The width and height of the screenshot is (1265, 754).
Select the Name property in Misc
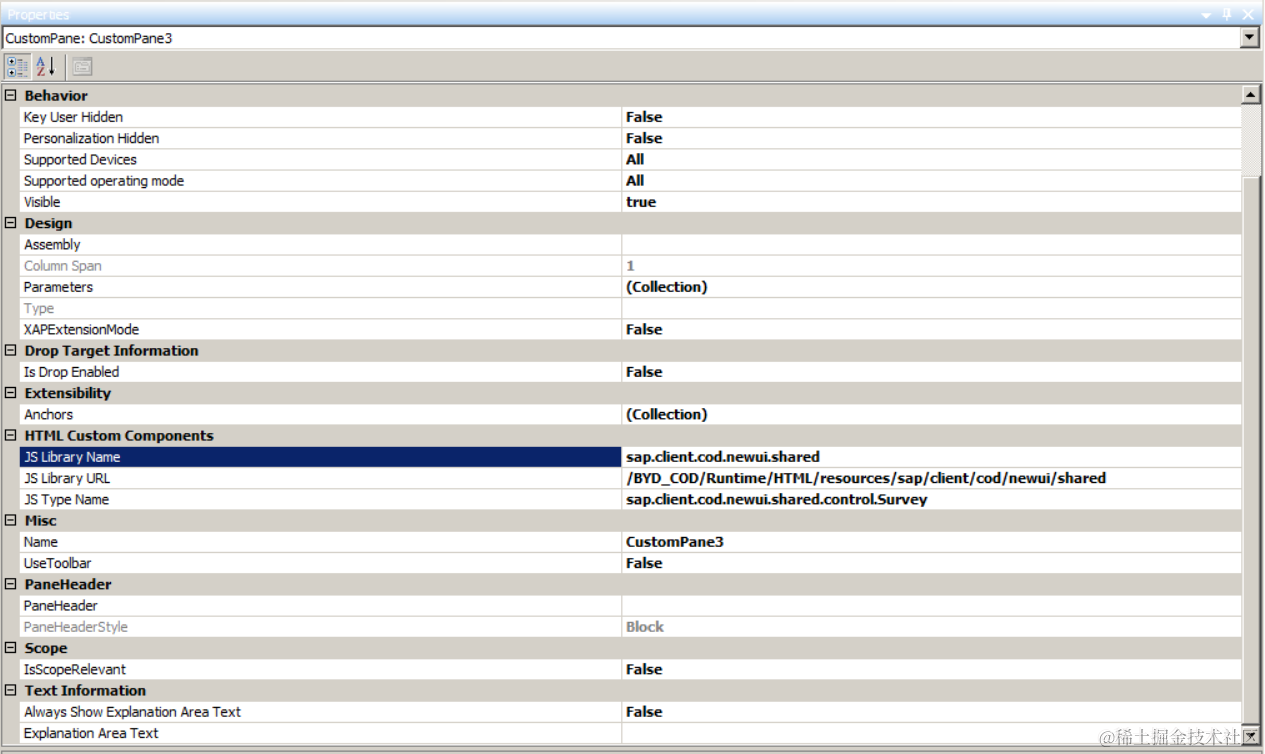pos(321,542)
